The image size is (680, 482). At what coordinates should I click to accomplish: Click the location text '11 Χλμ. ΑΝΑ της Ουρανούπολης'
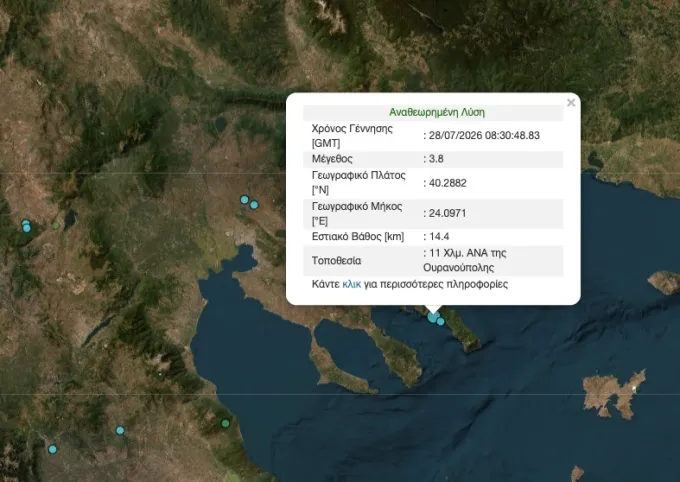coord(465,260)
